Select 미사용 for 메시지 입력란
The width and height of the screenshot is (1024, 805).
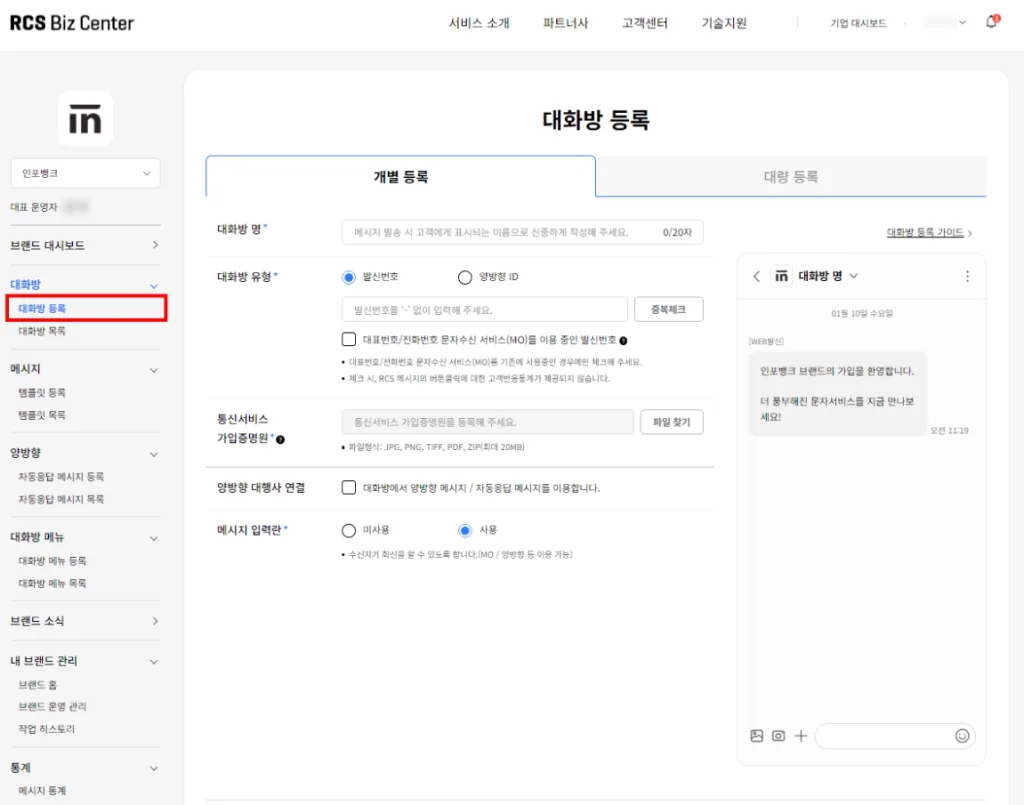point(349,530)
